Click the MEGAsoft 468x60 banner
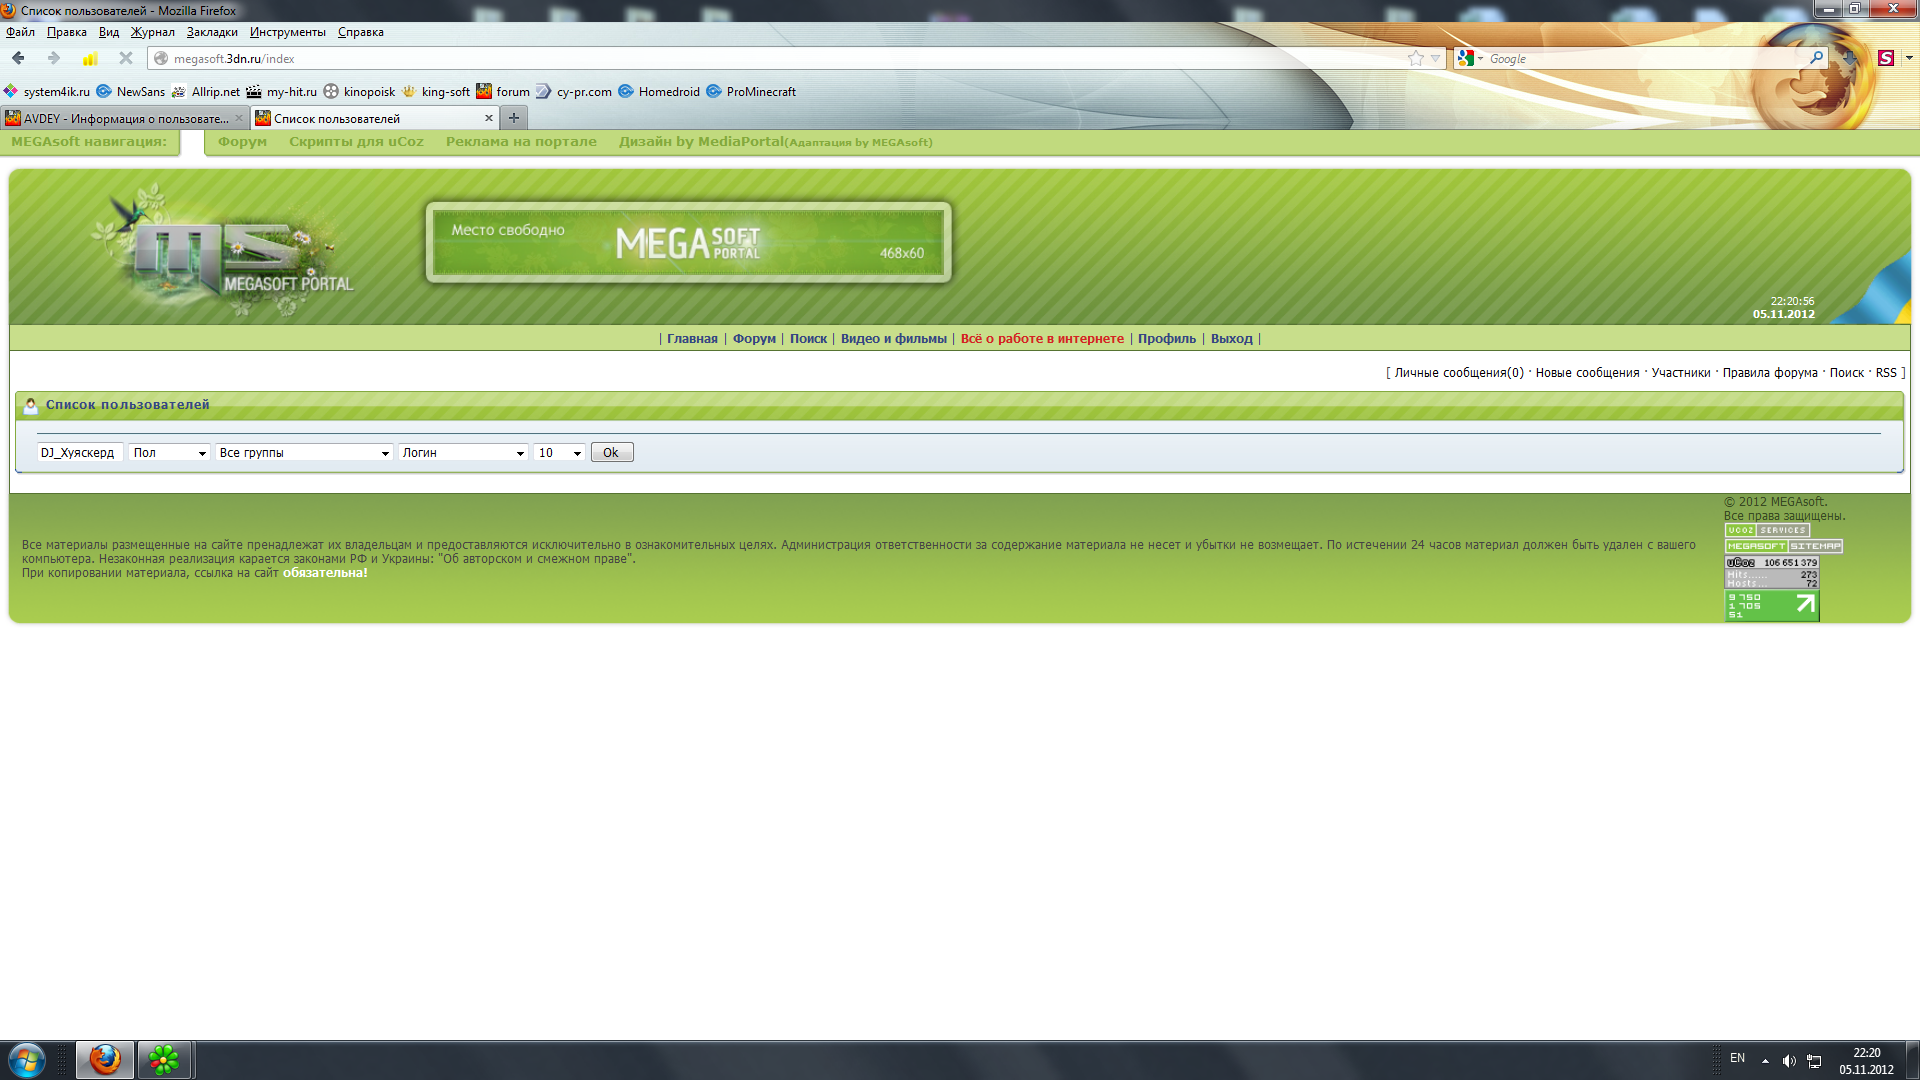1920x1080 pixels. tap(688, 243)
